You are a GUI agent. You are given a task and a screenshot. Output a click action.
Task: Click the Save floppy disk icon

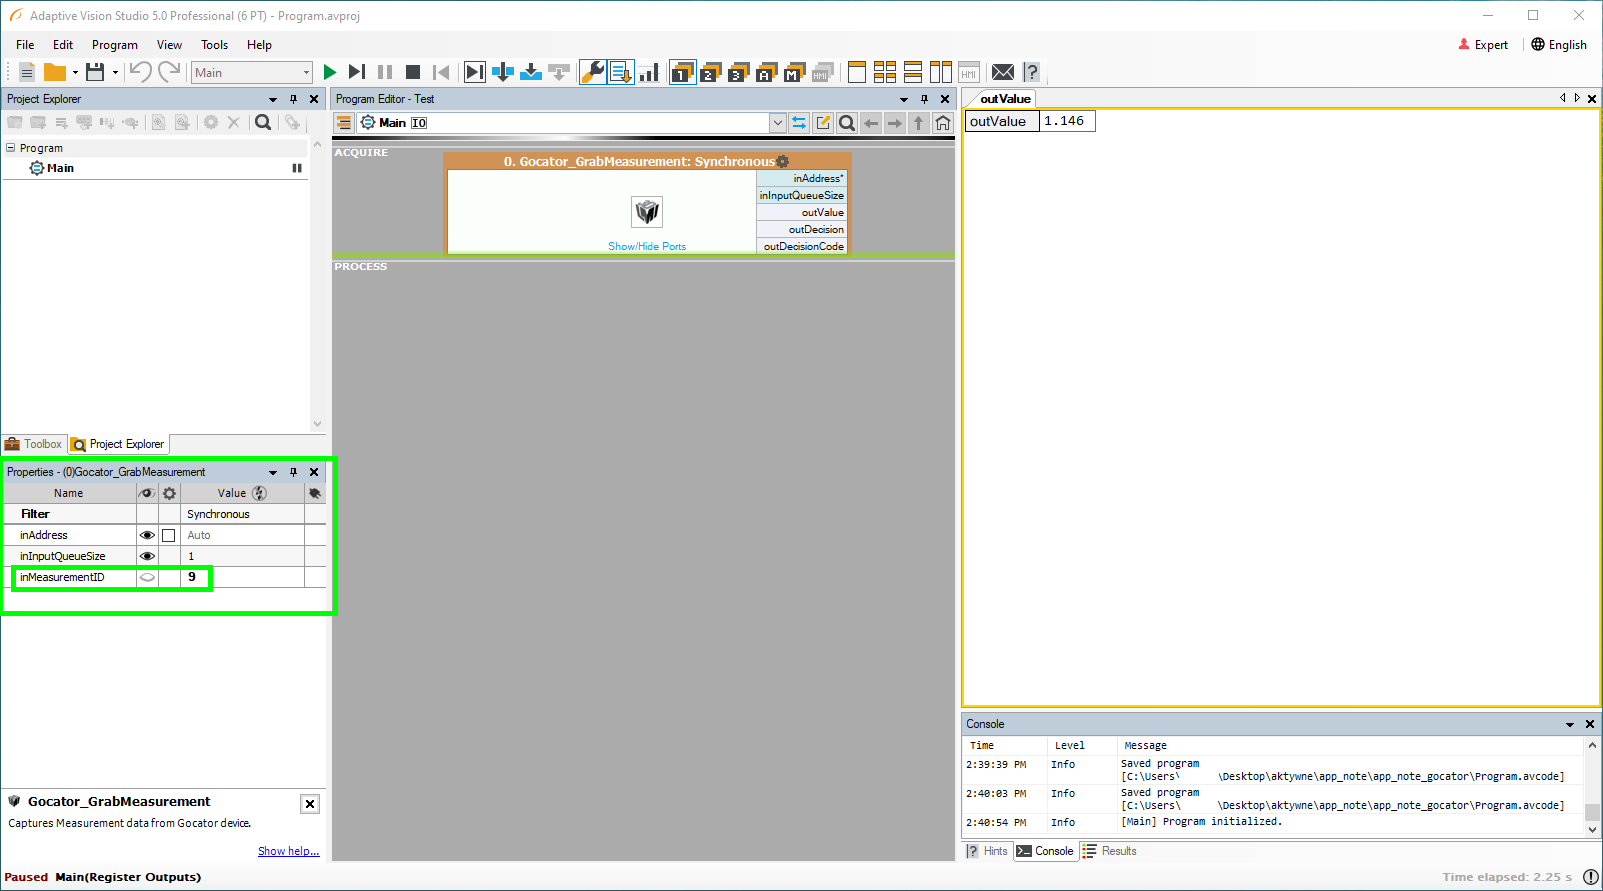click(95, 72)
